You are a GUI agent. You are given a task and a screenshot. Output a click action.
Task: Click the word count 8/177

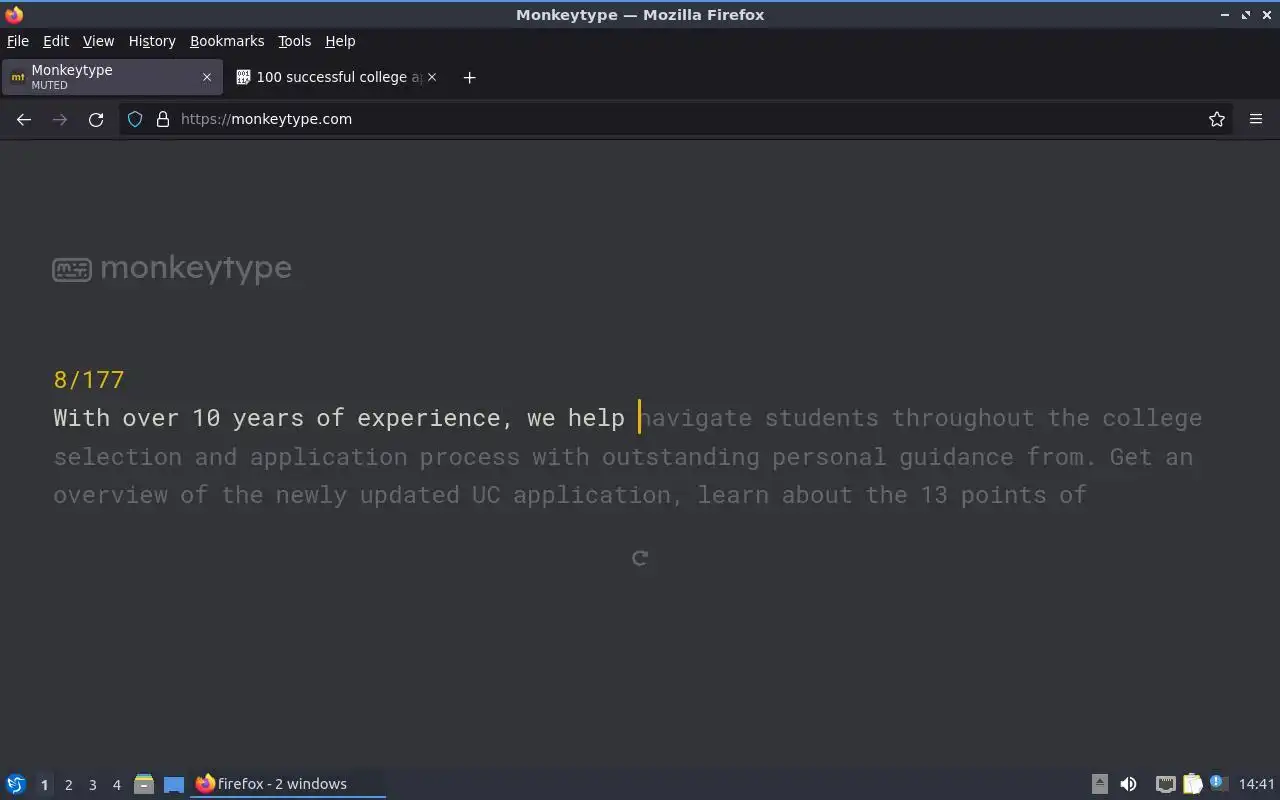pos(89,380)
